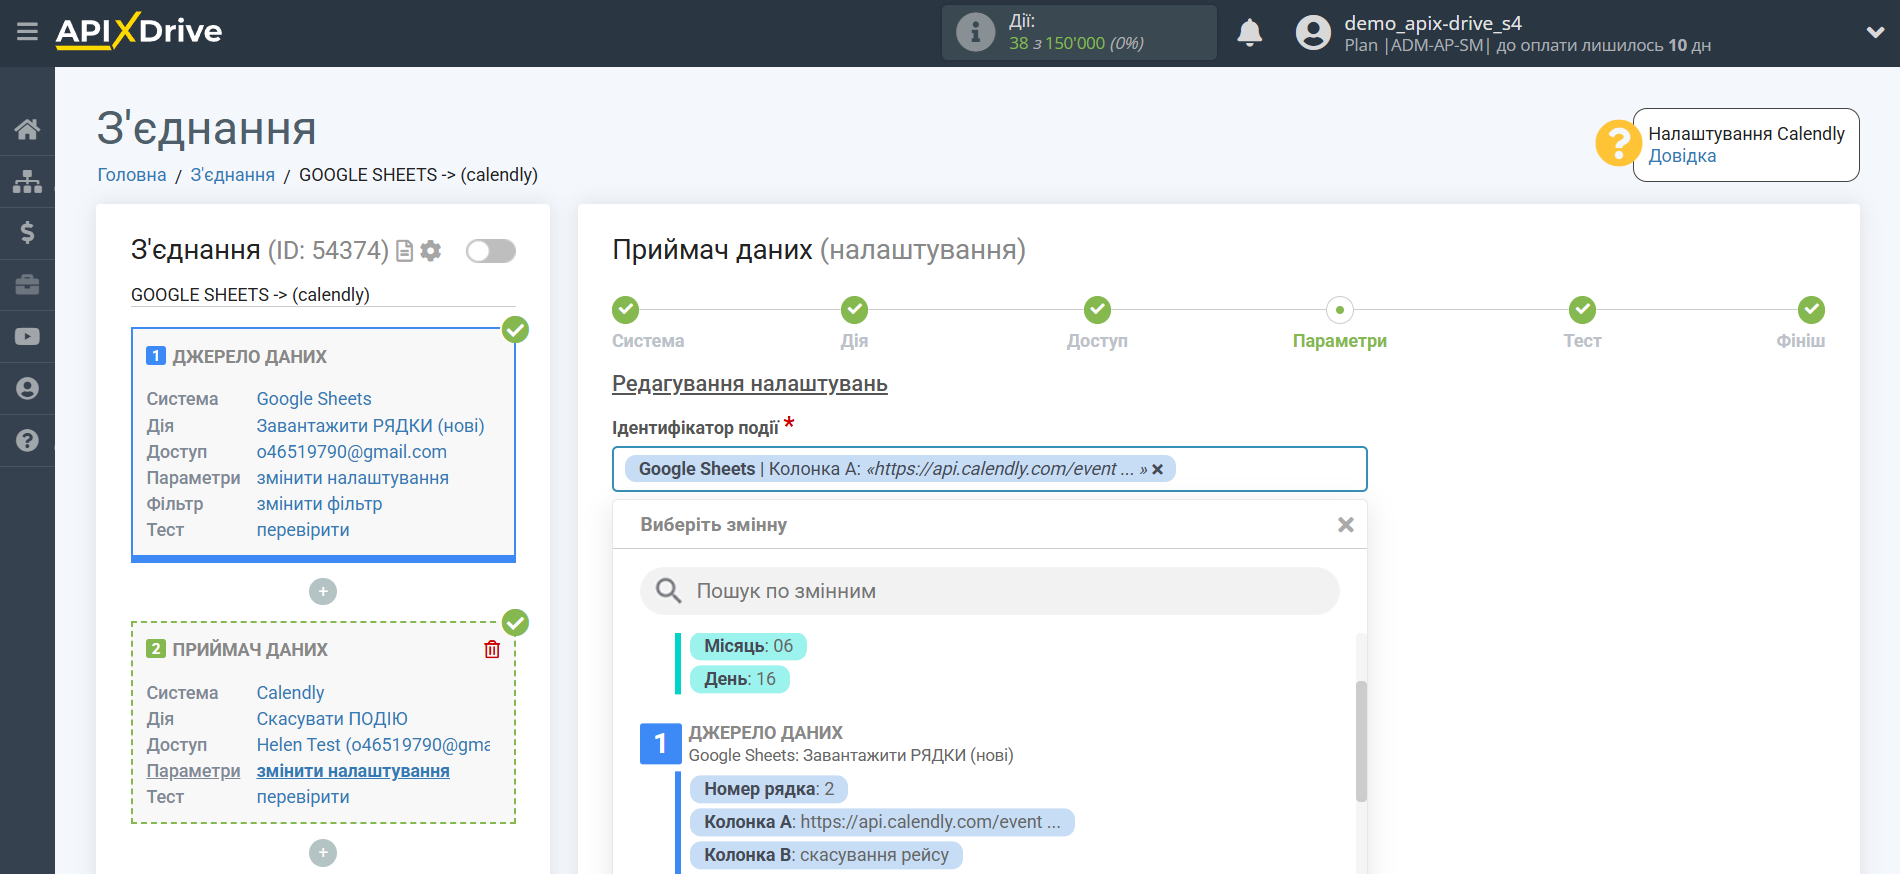The image size is (1900, 874).
Task: Go to the Доступ step
Action: (x=1097, y=310)
